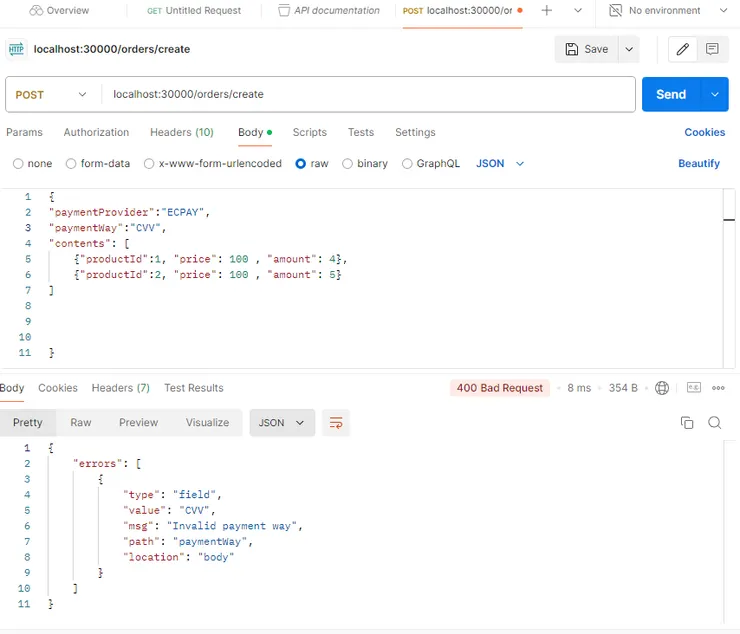Open the new tab plus icon
Viewport: 740px width, 634px height.
[x=547, y=11]
